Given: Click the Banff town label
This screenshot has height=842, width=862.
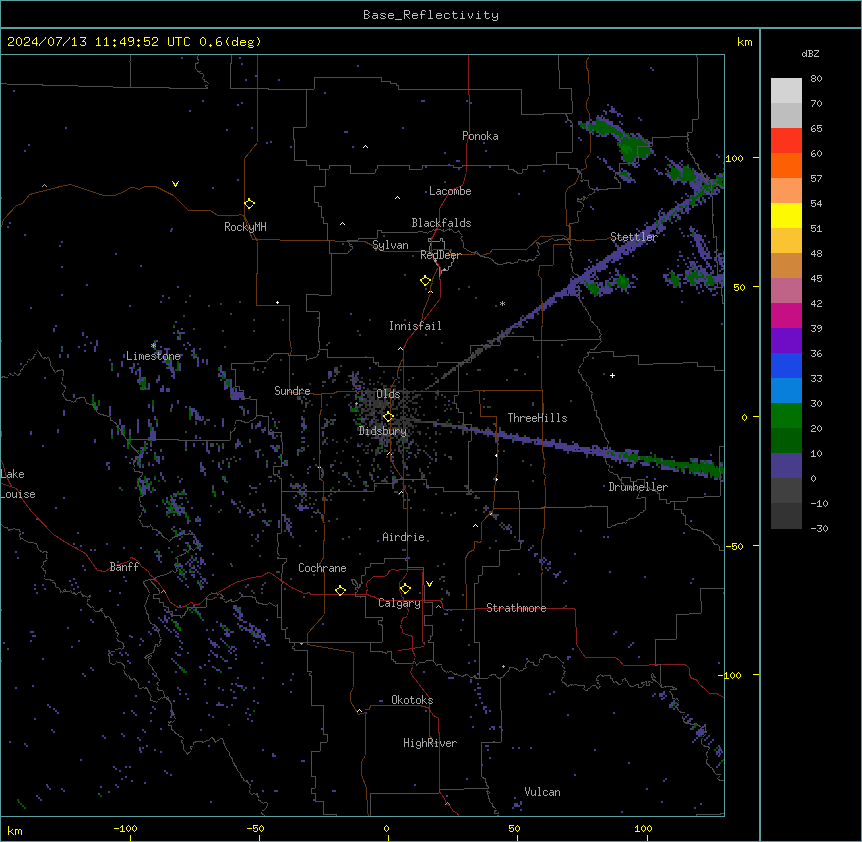Looking at the screenshot, I should click(124, 567).
